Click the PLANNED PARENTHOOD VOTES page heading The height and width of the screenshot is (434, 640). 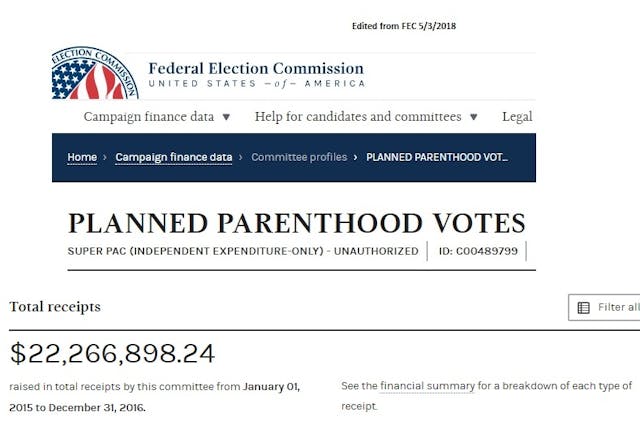296,223
